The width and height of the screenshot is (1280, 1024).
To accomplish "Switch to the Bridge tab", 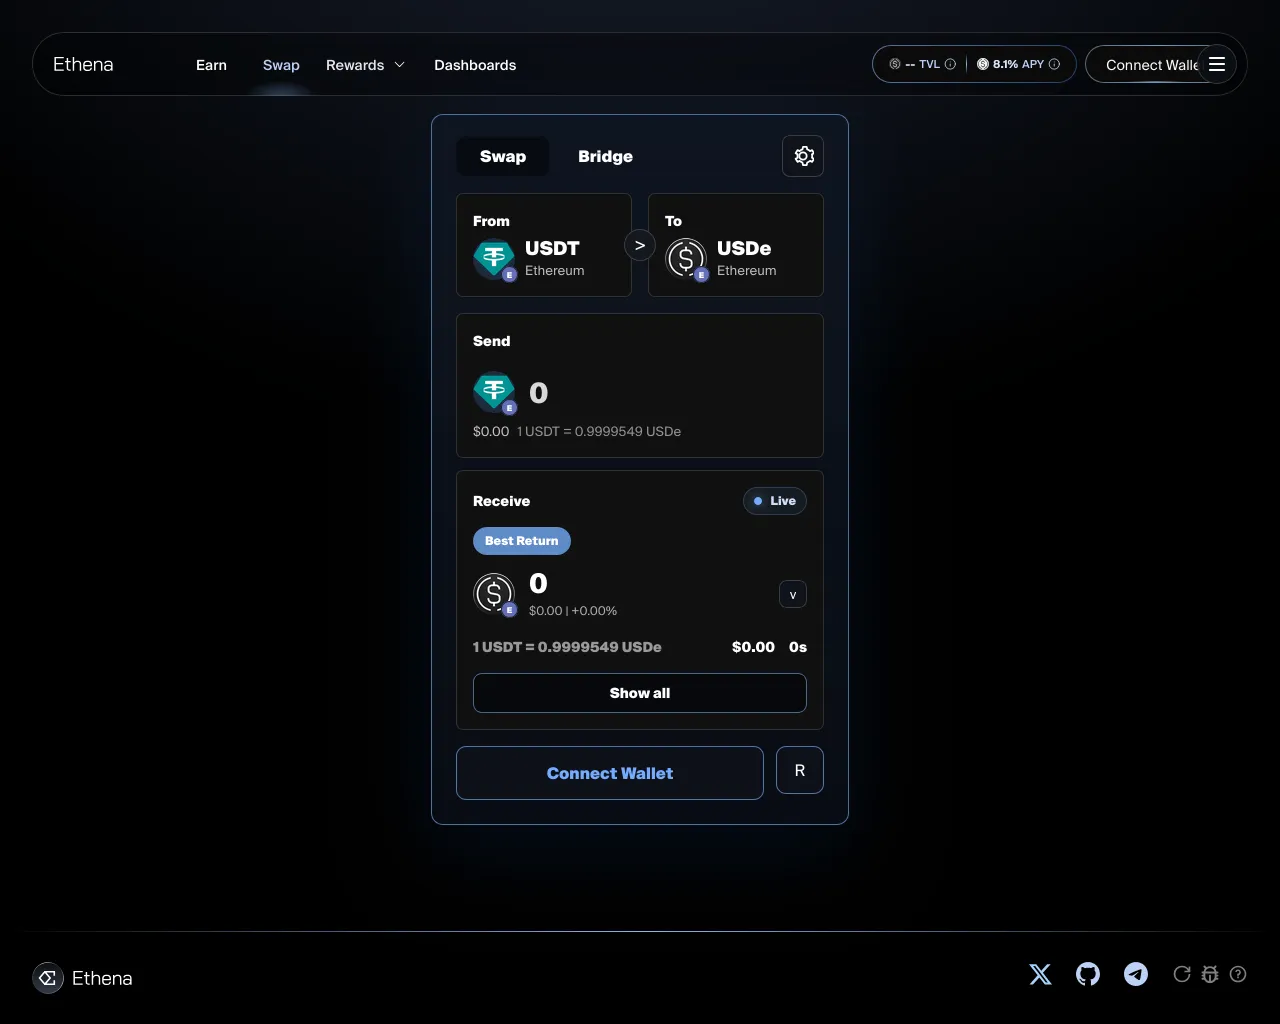I will click(605, 156).
